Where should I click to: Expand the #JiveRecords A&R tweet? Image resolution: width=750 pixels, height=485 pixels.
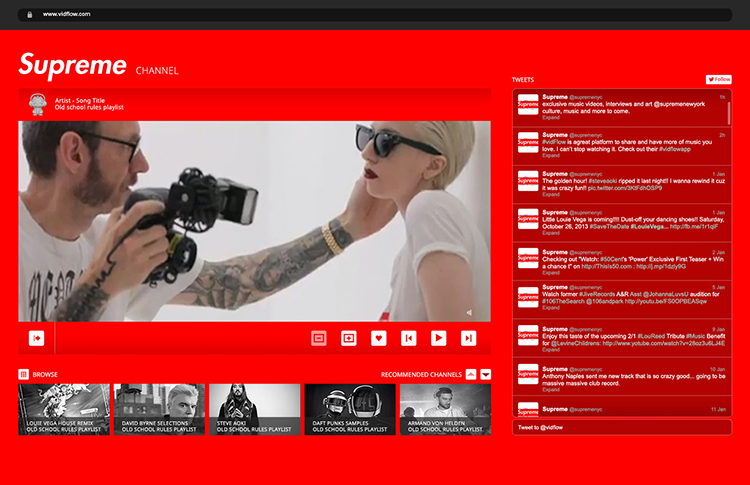coord(551,308)
